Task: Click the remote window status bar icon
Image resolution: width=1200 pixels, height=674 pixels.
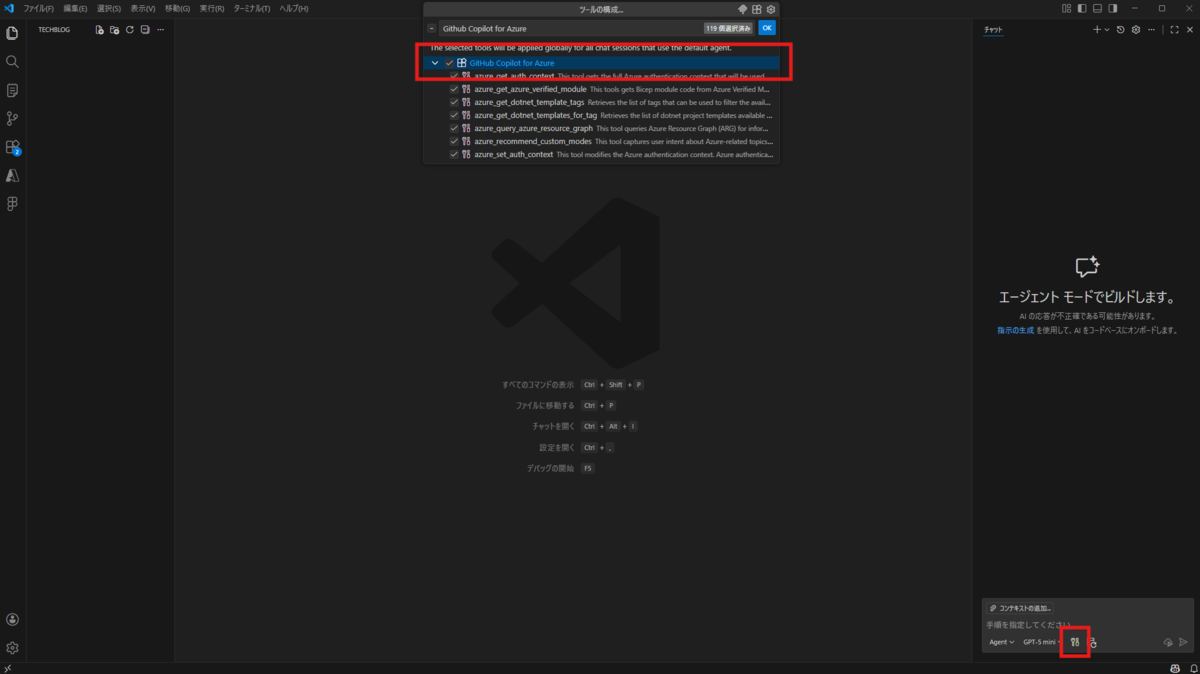Action: (x=8, y=668)
